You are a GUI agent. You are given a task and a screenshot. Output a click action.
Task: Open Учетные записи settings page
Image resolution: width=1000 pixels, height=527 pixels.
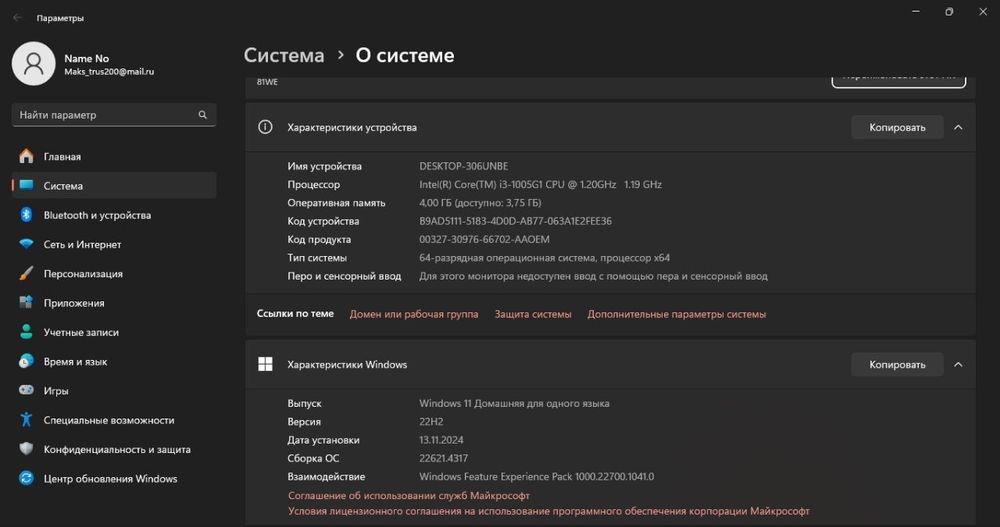coord(114,332)
